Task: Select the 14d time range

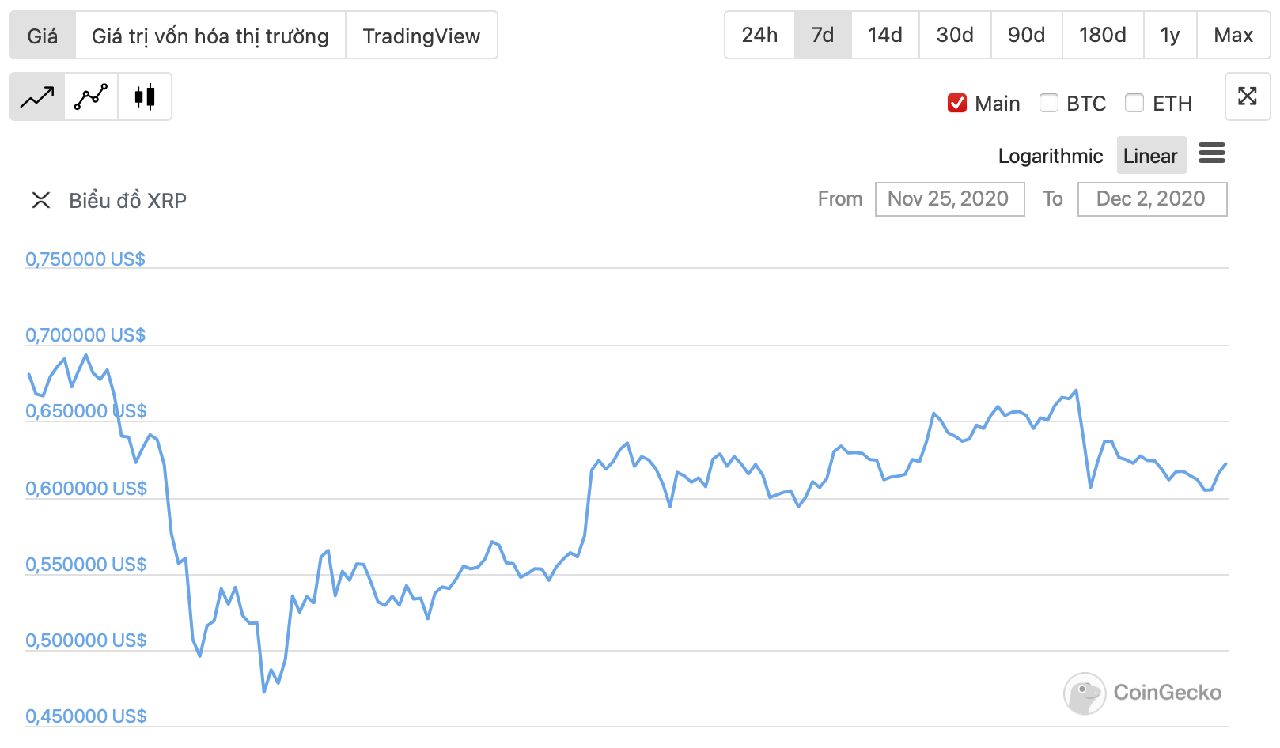Action: click(885, 35)
